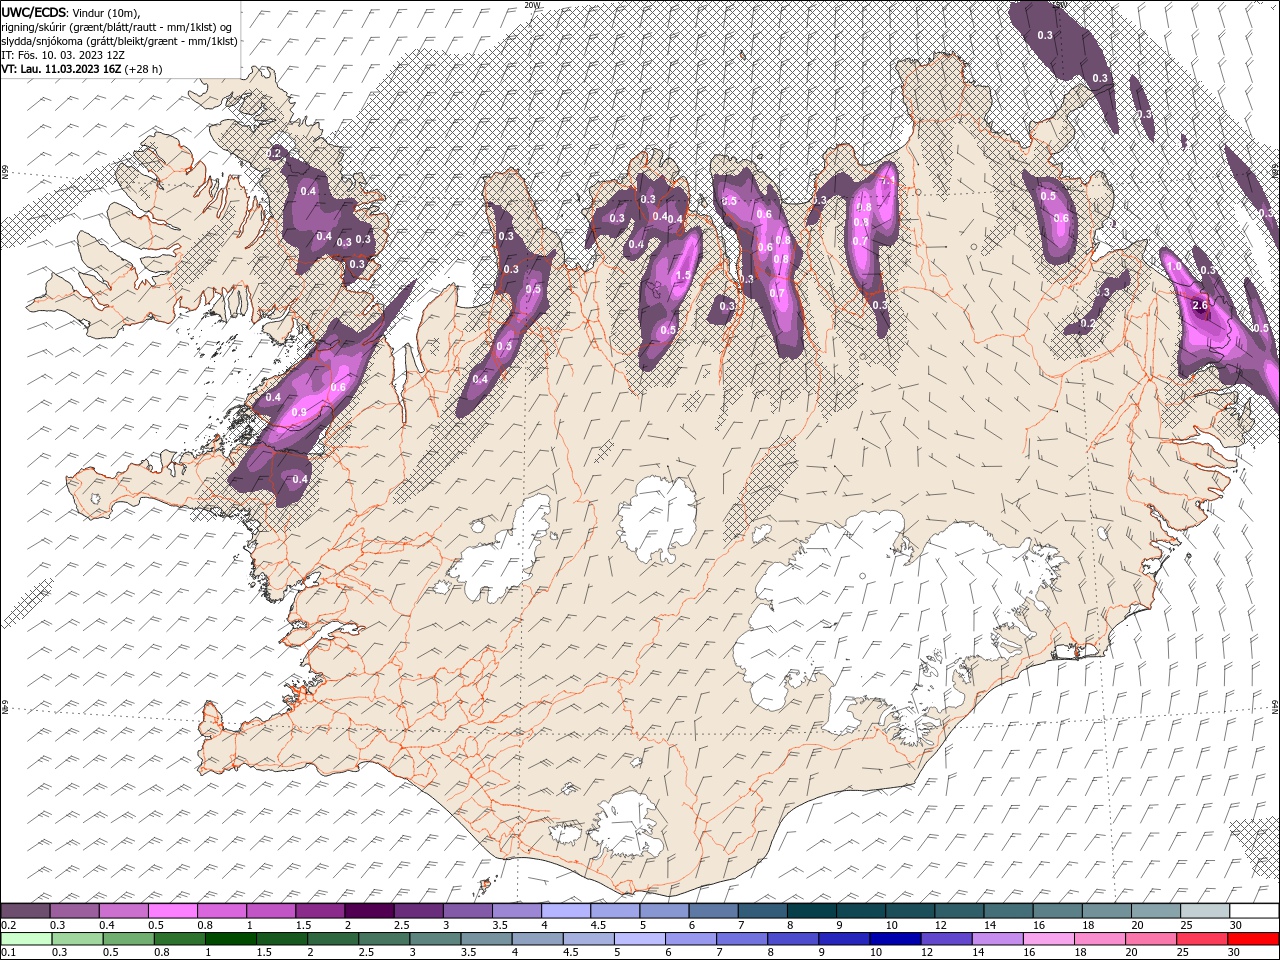Click the dark green 1 swatch in the lower legend

click(230, 939)
